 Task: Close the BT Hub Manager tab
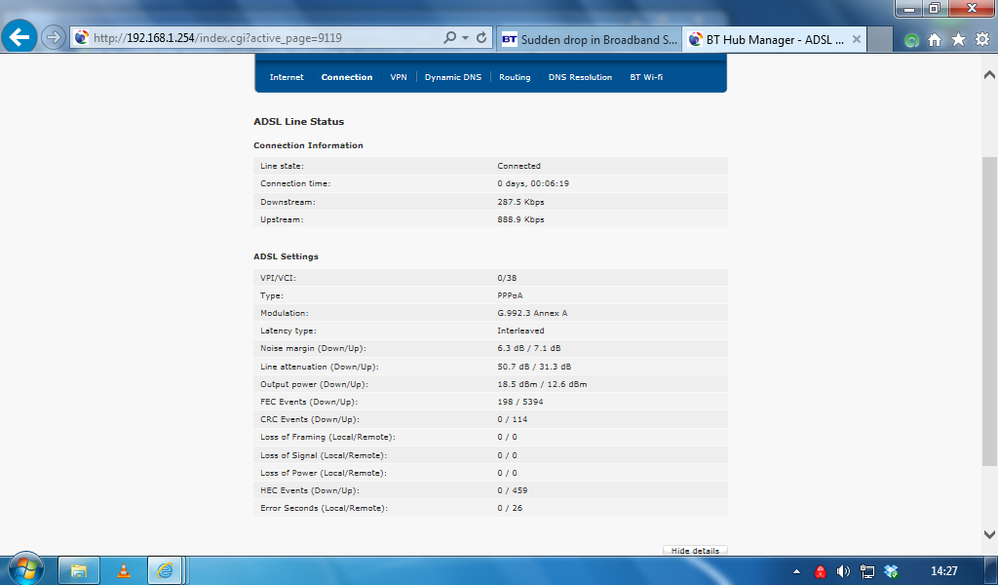(x=857, y=39)
